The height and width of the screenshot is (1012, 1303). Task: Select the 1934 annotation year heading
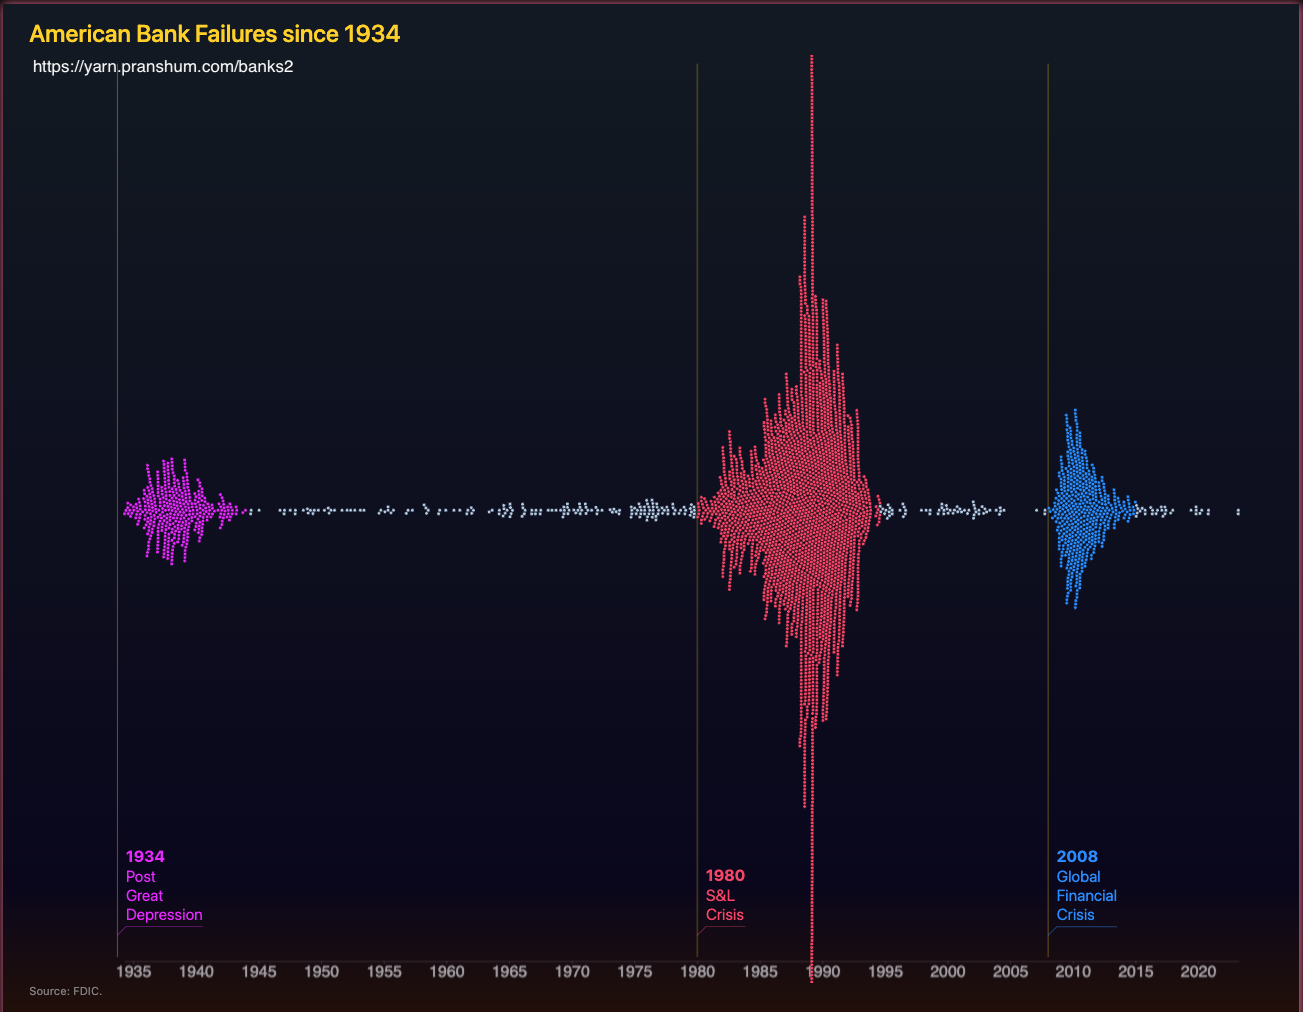[x=145, y=856]
